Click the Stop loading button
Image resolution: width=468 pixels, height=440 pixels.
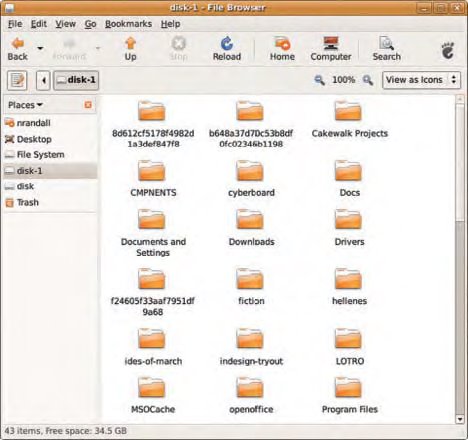pyautogui.click(x=178, y=49)
